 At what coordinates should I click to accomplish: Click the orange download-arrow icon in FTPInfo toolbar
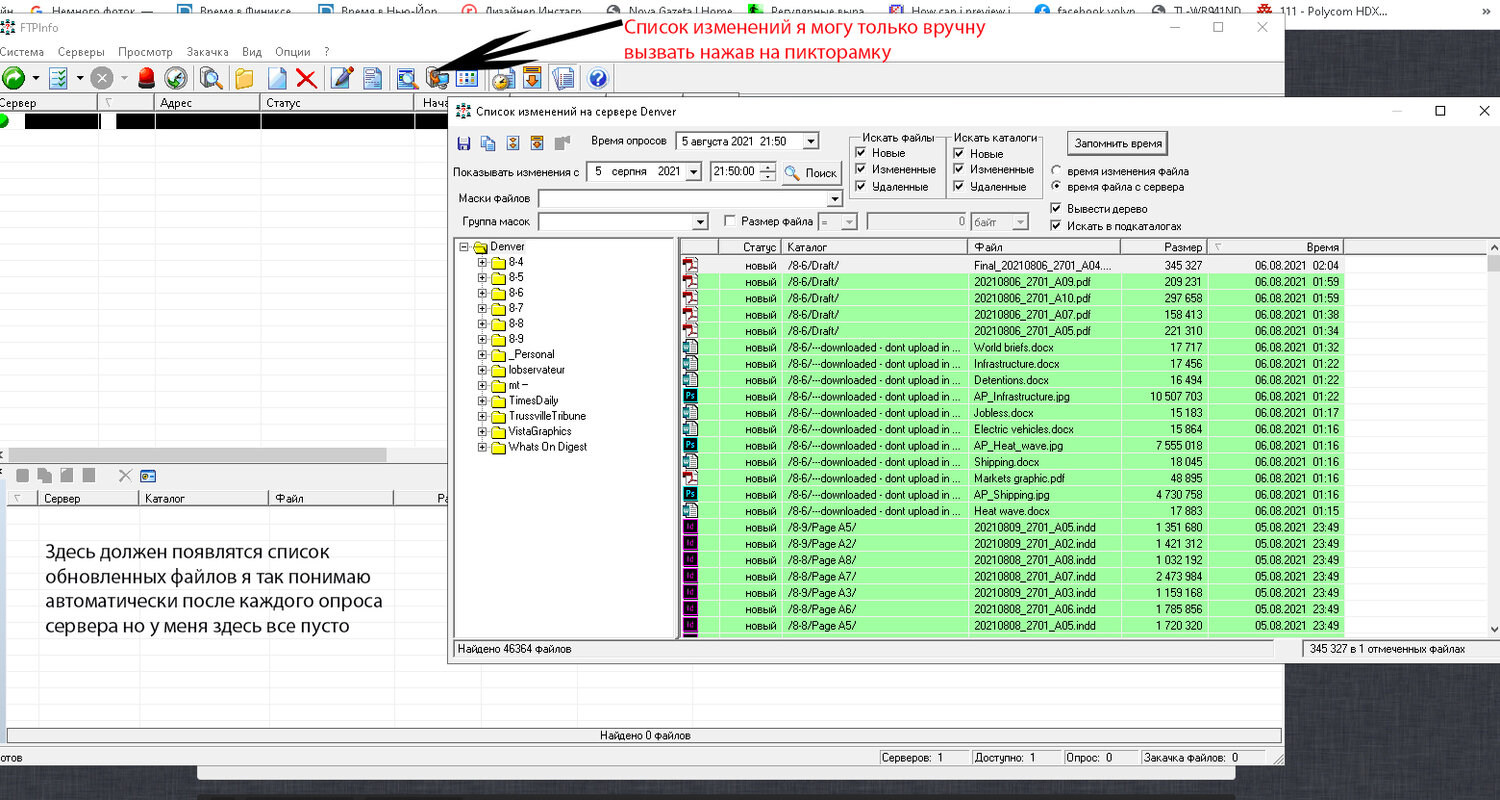(x=532, y=78)
